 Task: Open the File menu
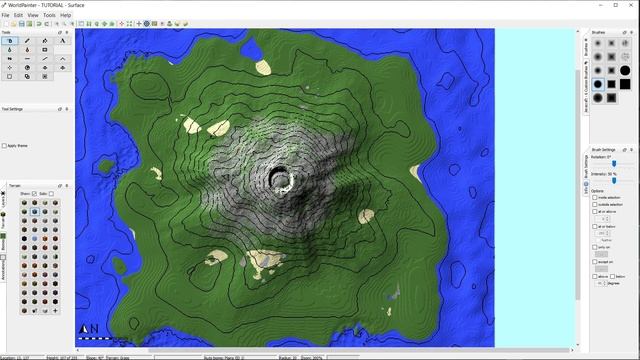pyautogui.click(x=5, y=15)
